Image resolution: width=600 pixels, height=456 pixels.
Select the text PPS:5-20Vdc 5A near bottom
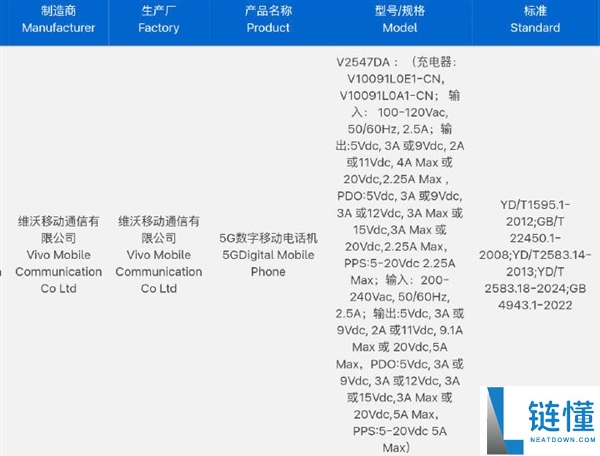coord(400,431)
